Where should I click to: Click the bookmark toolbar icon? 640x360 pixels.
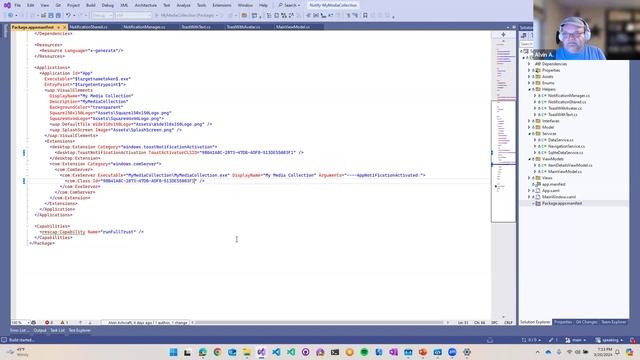[365, 16]
